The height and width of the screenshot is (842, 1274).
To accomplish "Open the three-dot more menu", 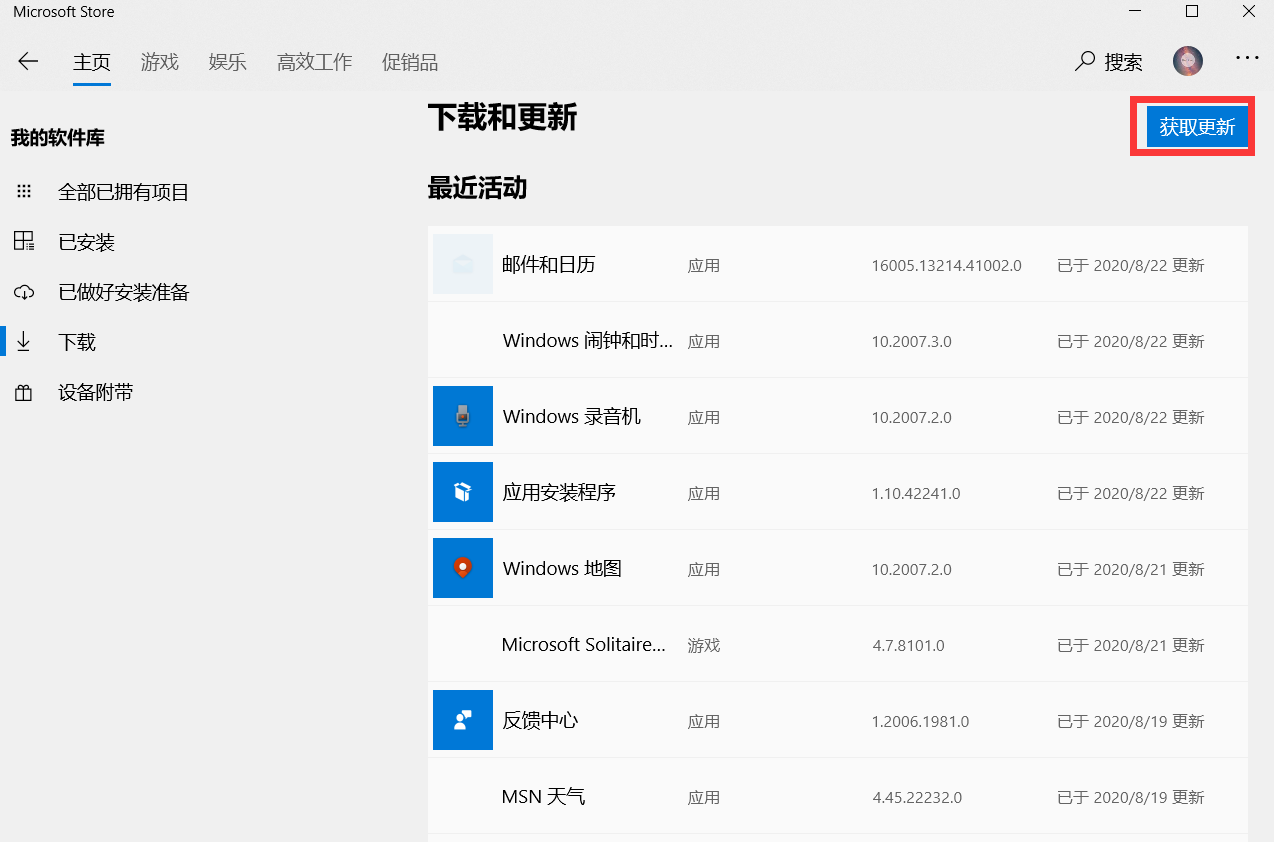I will [1247, 58].
